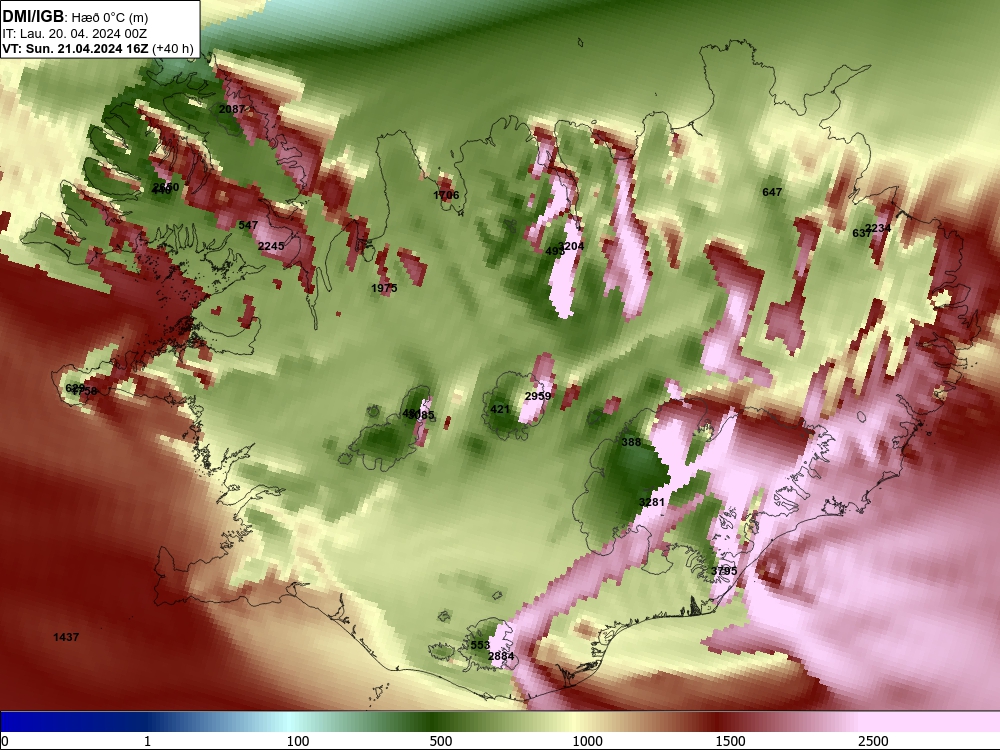The height and width of the screenshot is (750, 1000).
Task: Click the legend label 1
Action: click(147, 741)
